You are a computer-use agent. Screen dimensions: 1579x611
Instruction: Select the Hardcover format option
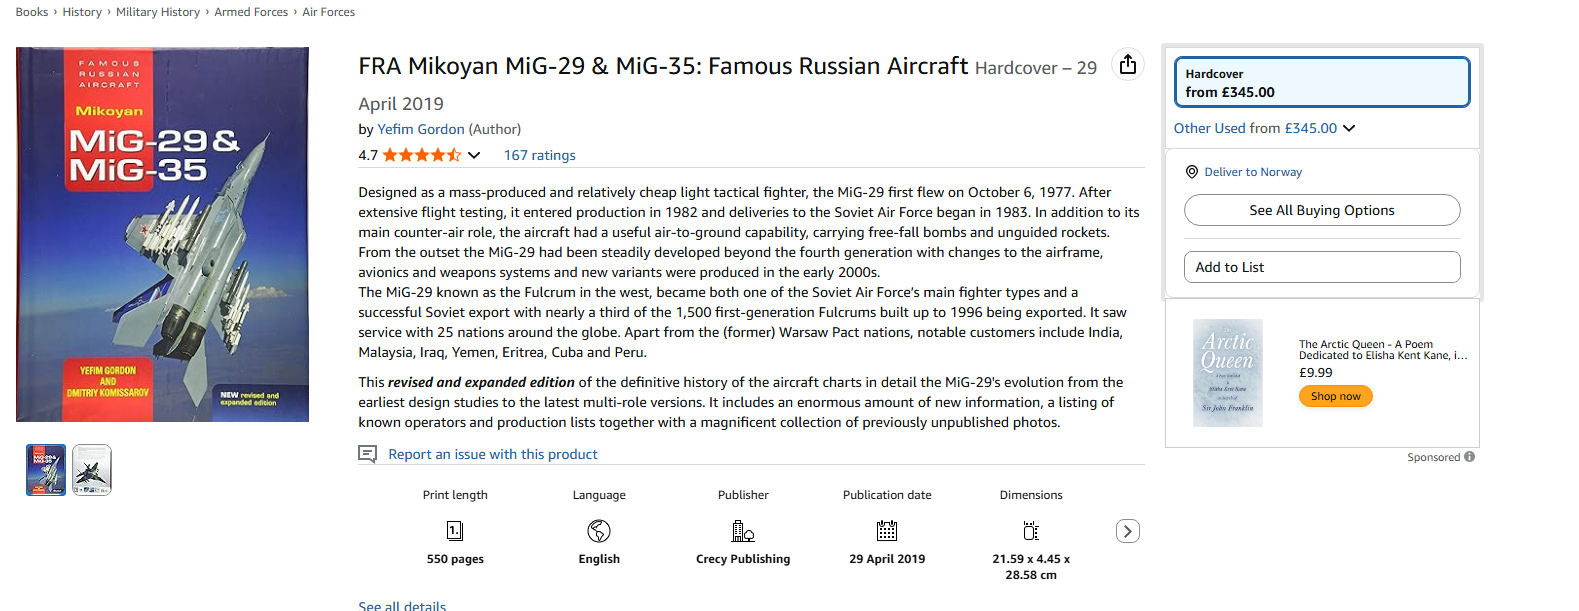[x=1321, y=82]
